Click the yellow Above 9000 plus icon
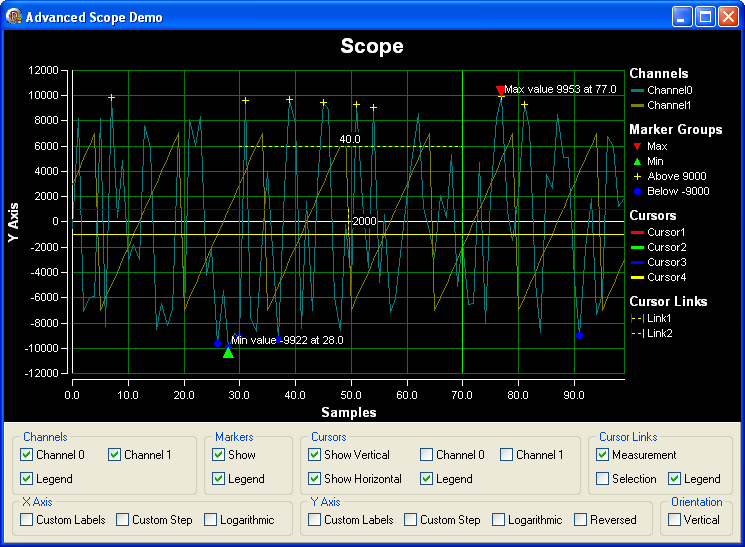Screen dimensions: 745x547 pos(636,176)
